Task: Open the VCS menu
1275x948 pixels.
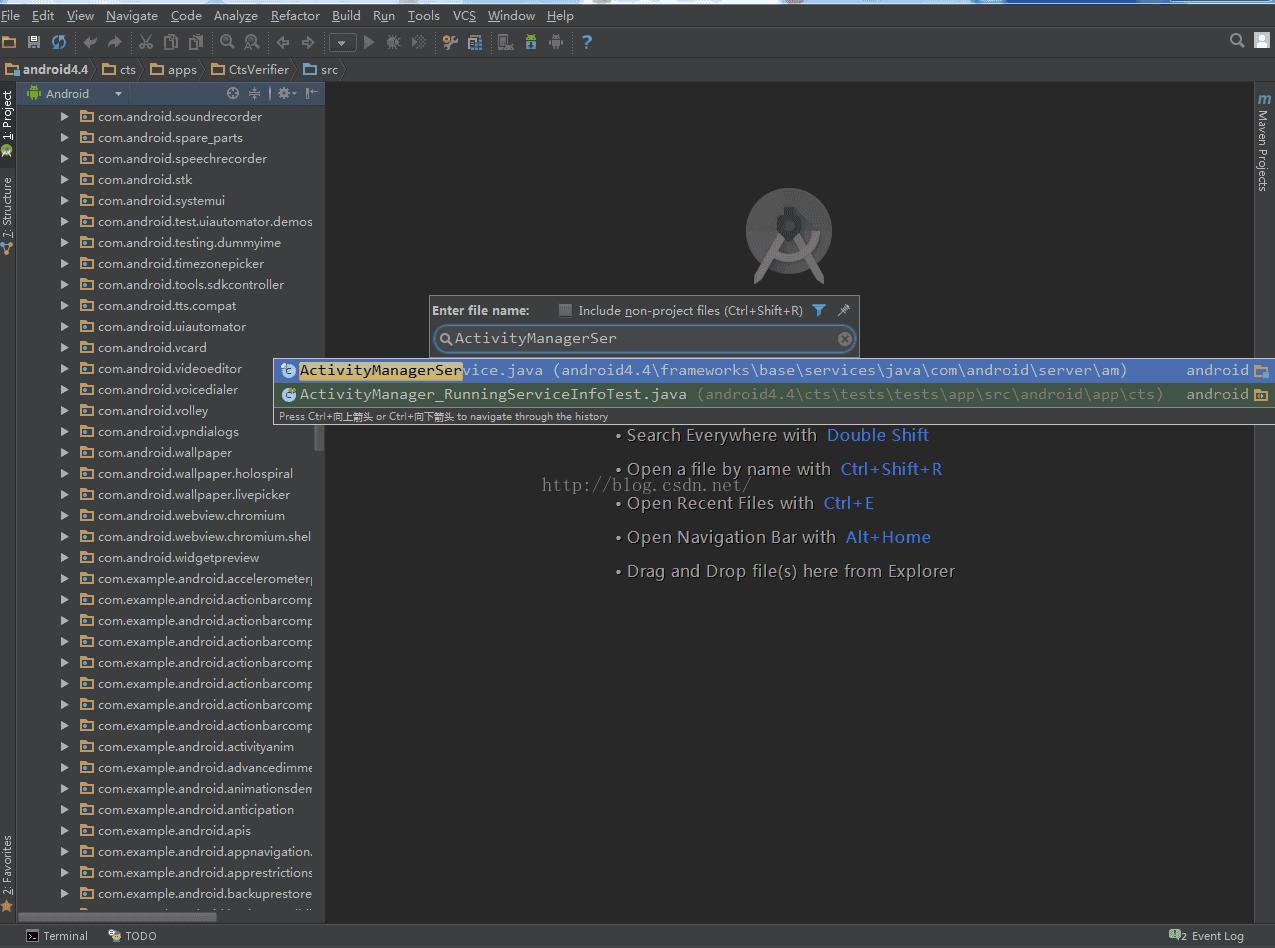Action: coord(464,15)
